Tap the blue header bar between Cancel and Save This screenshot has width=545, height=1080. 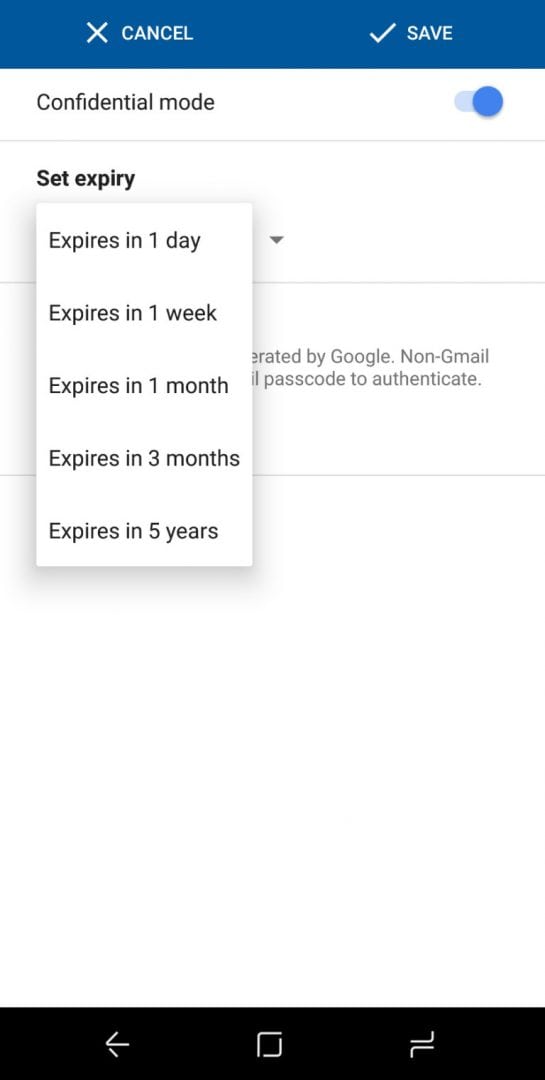281,33
